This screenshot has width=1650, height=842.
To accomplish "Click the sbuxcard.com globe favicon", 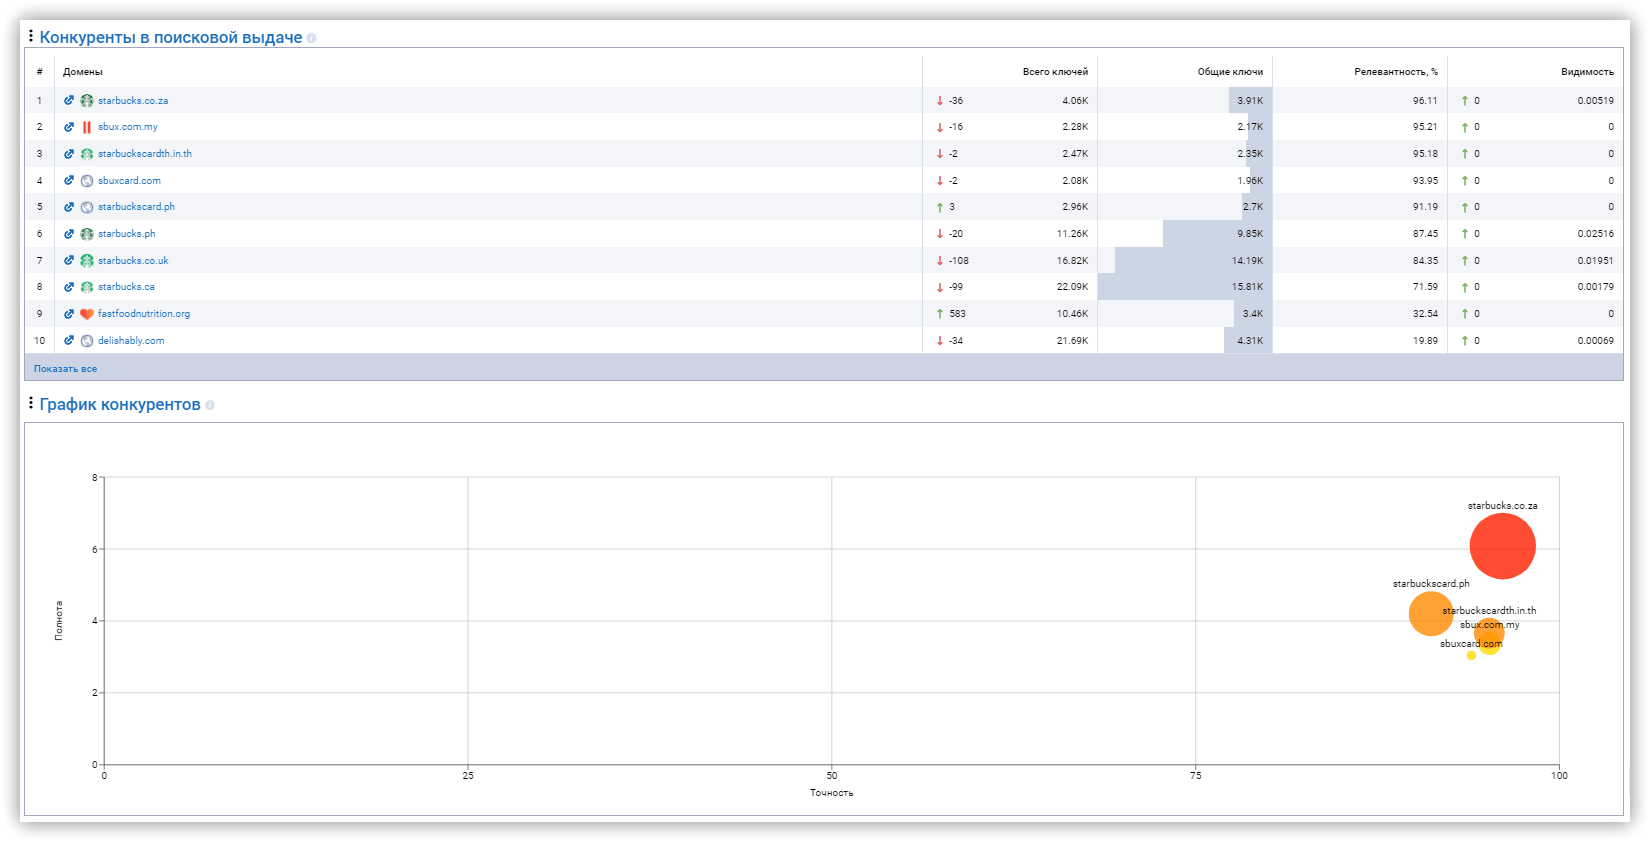I will click(87, 181).
